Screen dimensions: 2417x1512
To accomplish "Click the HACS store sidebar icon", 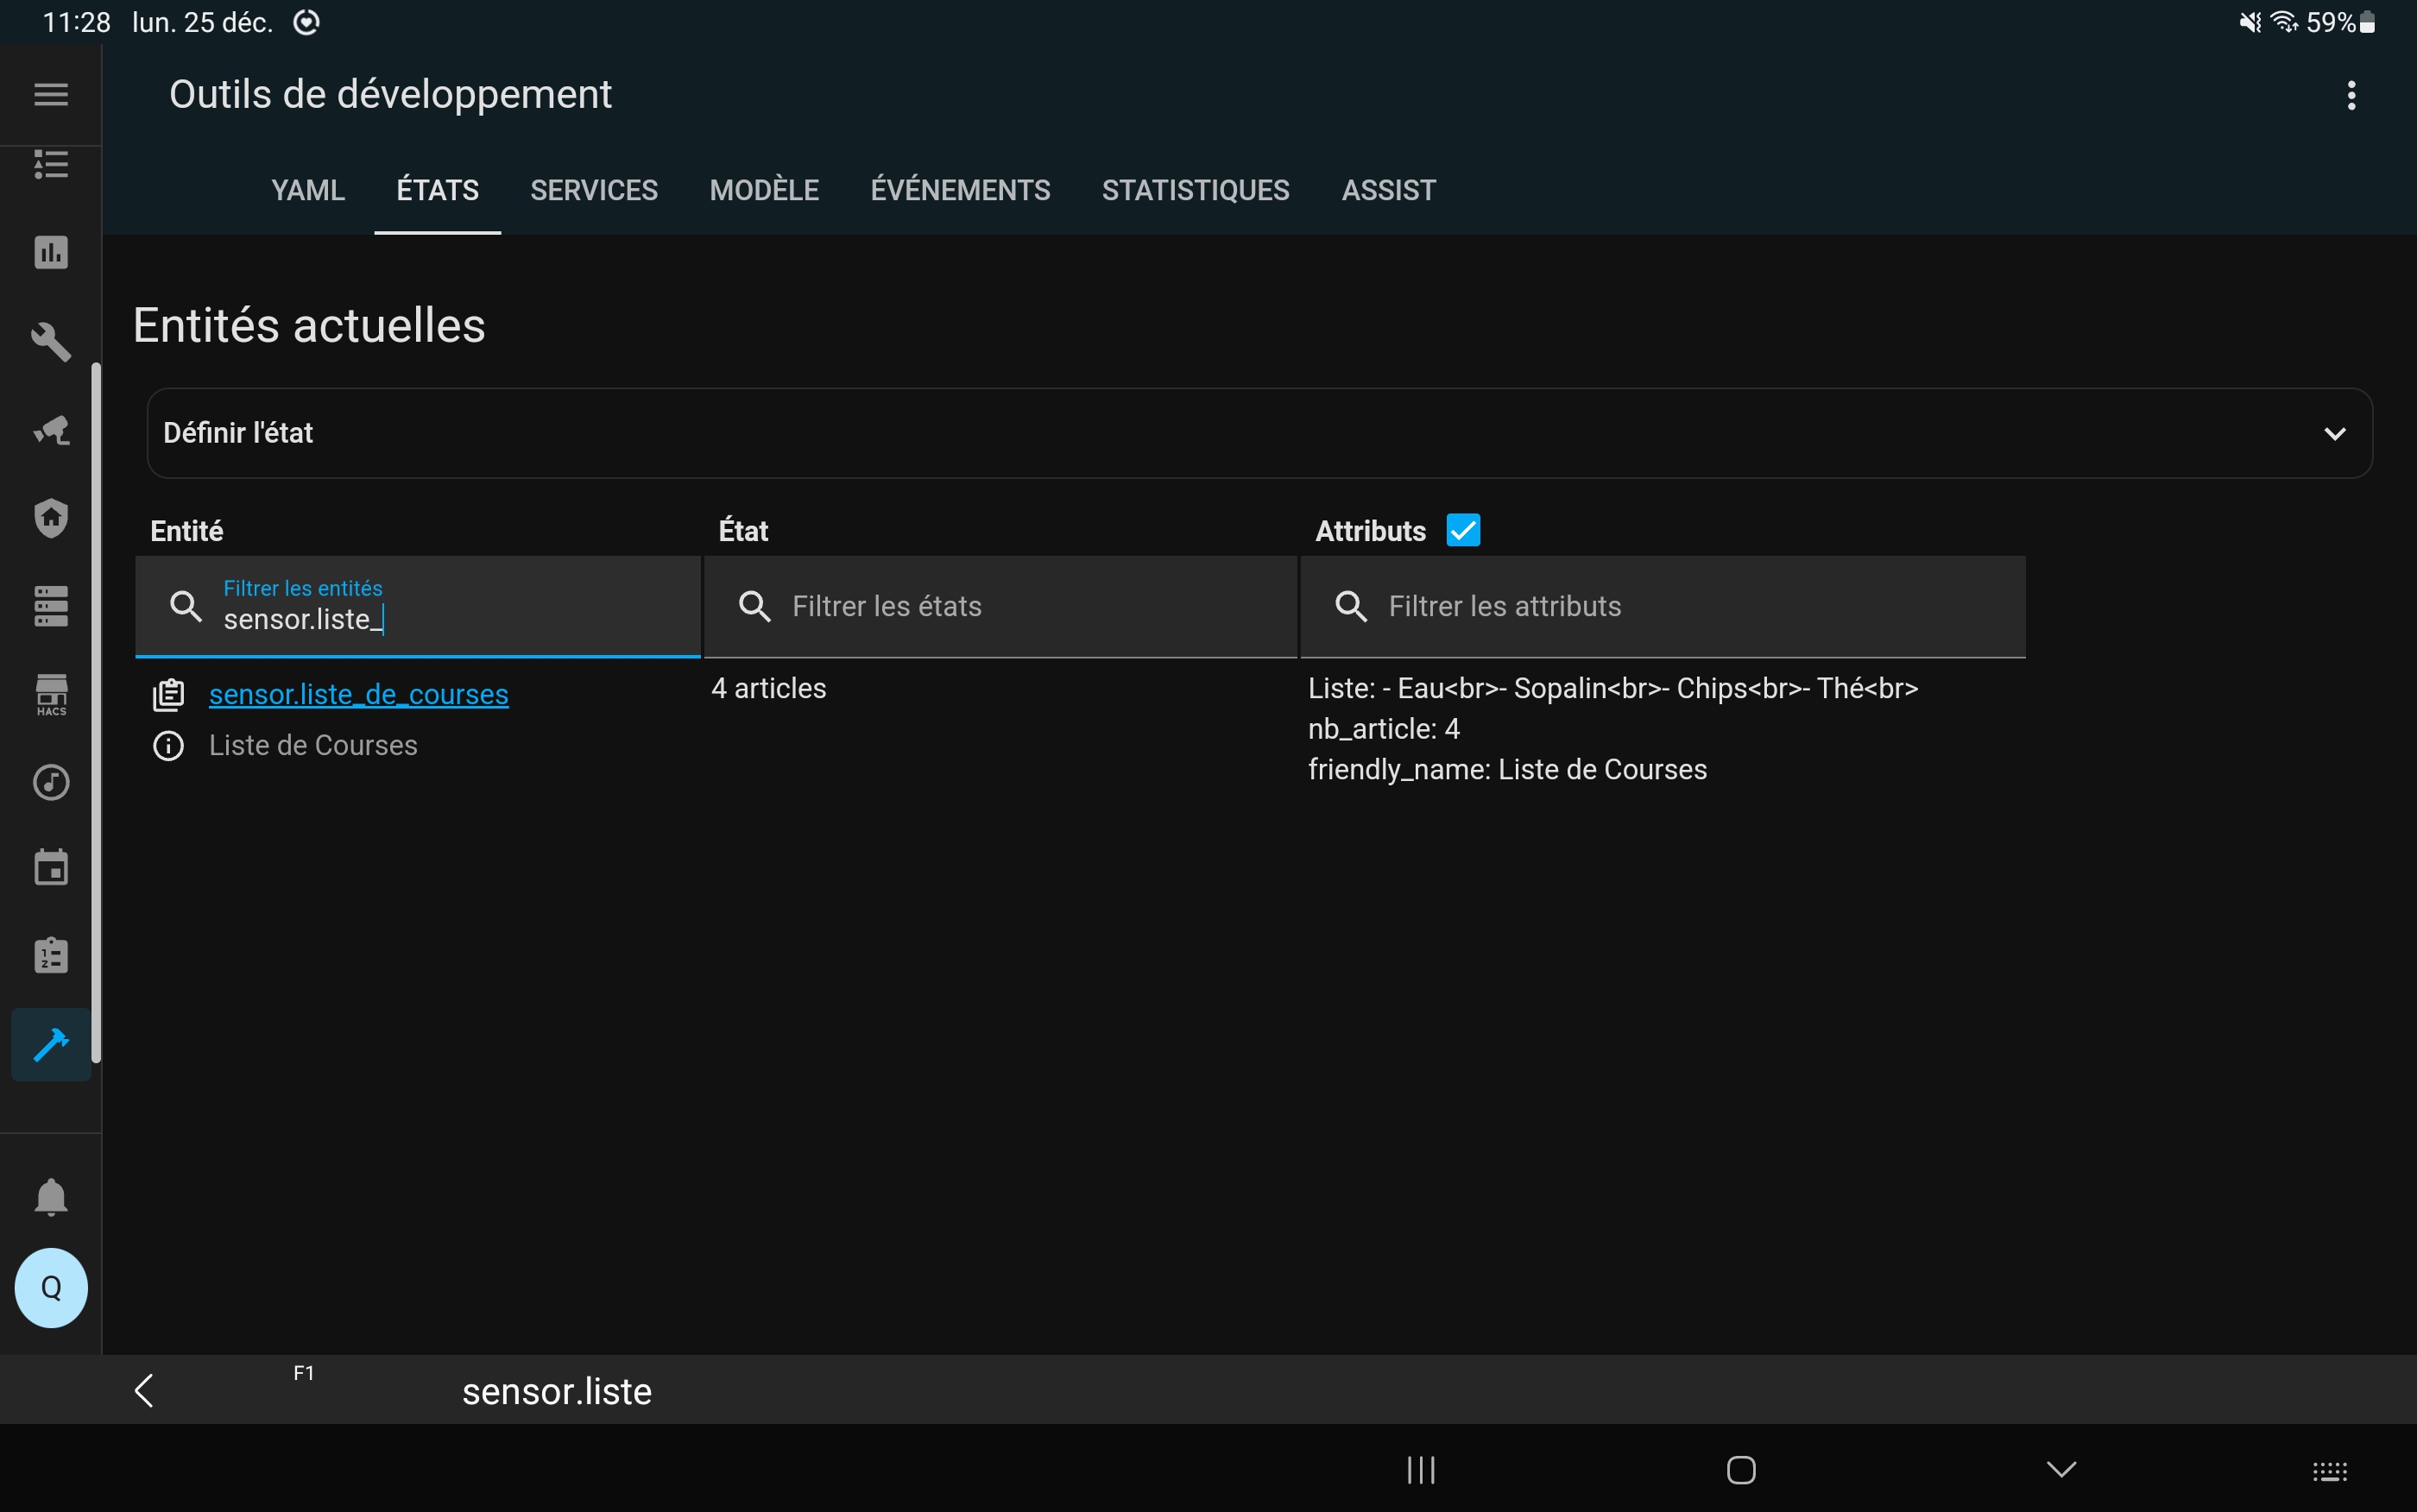I will pyautogui.click(x=51, y=694).
